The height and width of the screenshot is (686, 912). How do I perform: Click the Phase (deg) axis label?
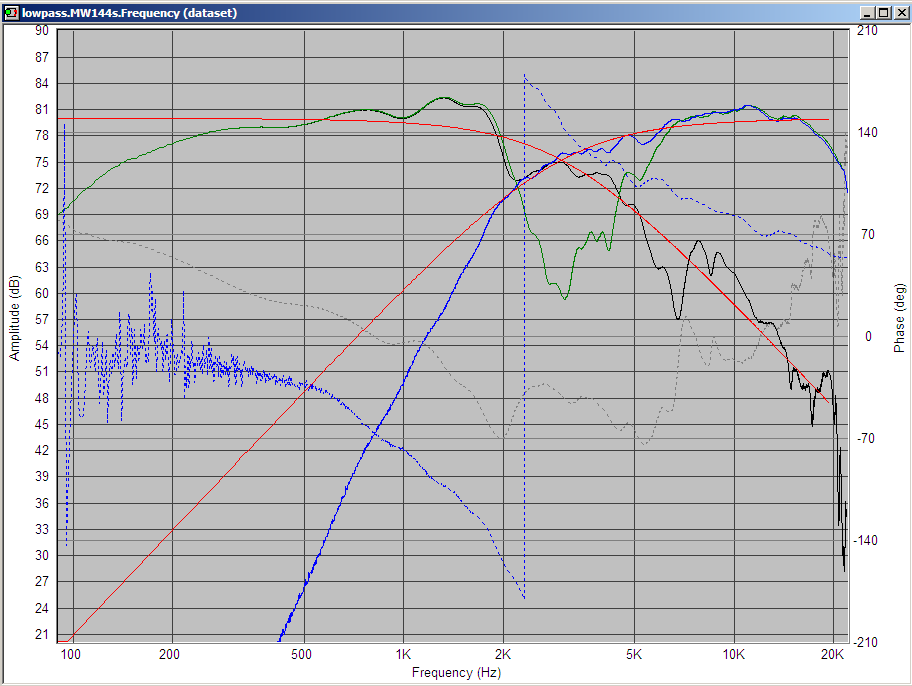899,318
